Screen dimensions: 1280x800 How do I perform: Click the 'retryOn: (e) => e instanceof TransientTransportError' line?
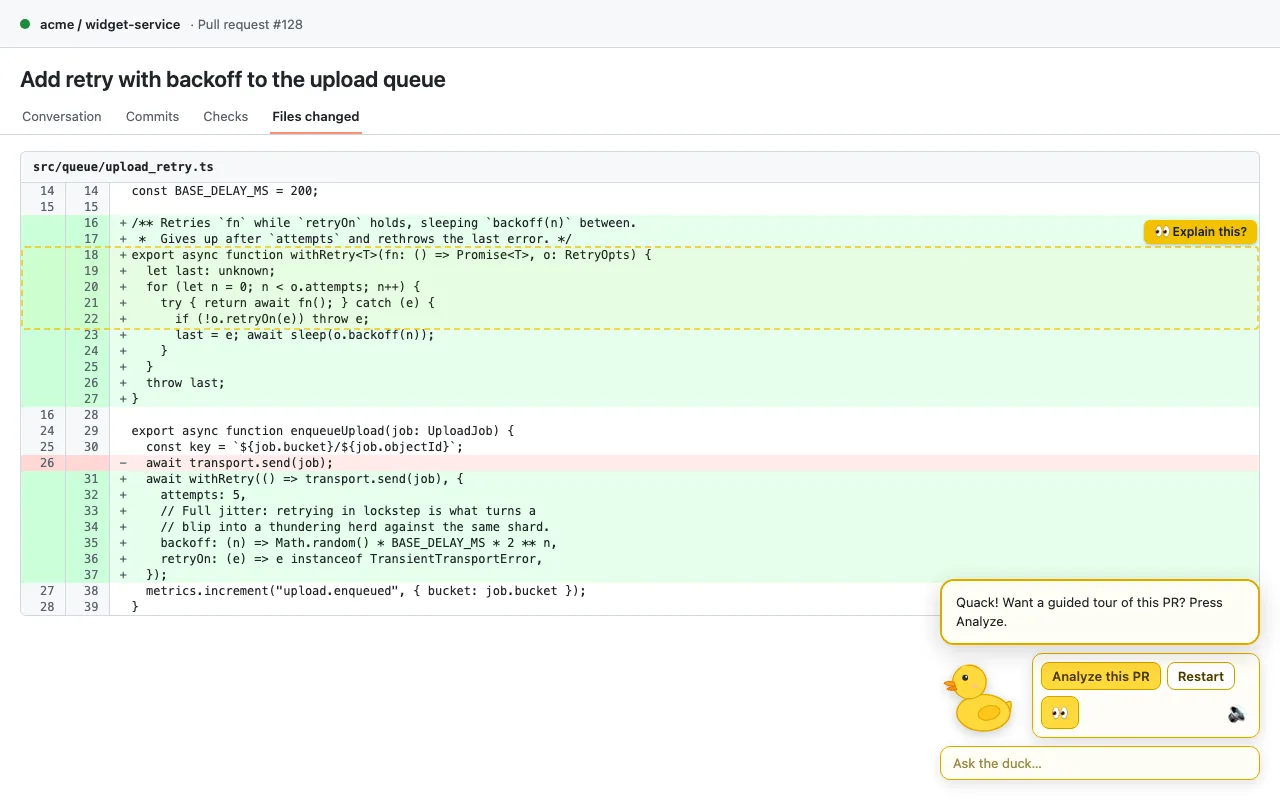pyautogui.click(x=639, y=559)
